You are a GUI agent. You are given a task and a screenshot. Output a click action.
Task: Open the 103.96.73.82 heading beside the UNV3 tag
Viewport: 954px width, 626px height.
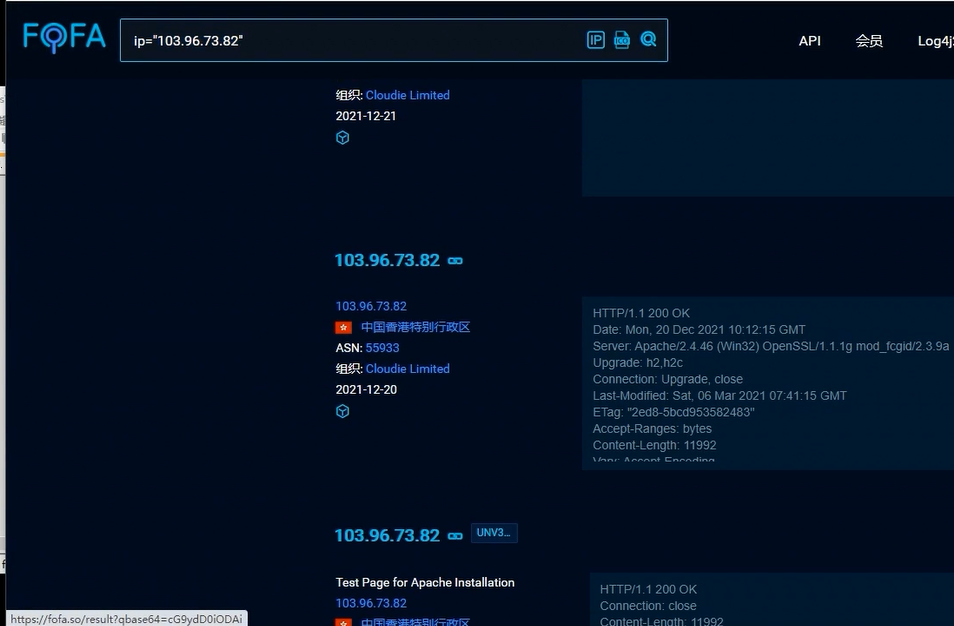[387, 535]
